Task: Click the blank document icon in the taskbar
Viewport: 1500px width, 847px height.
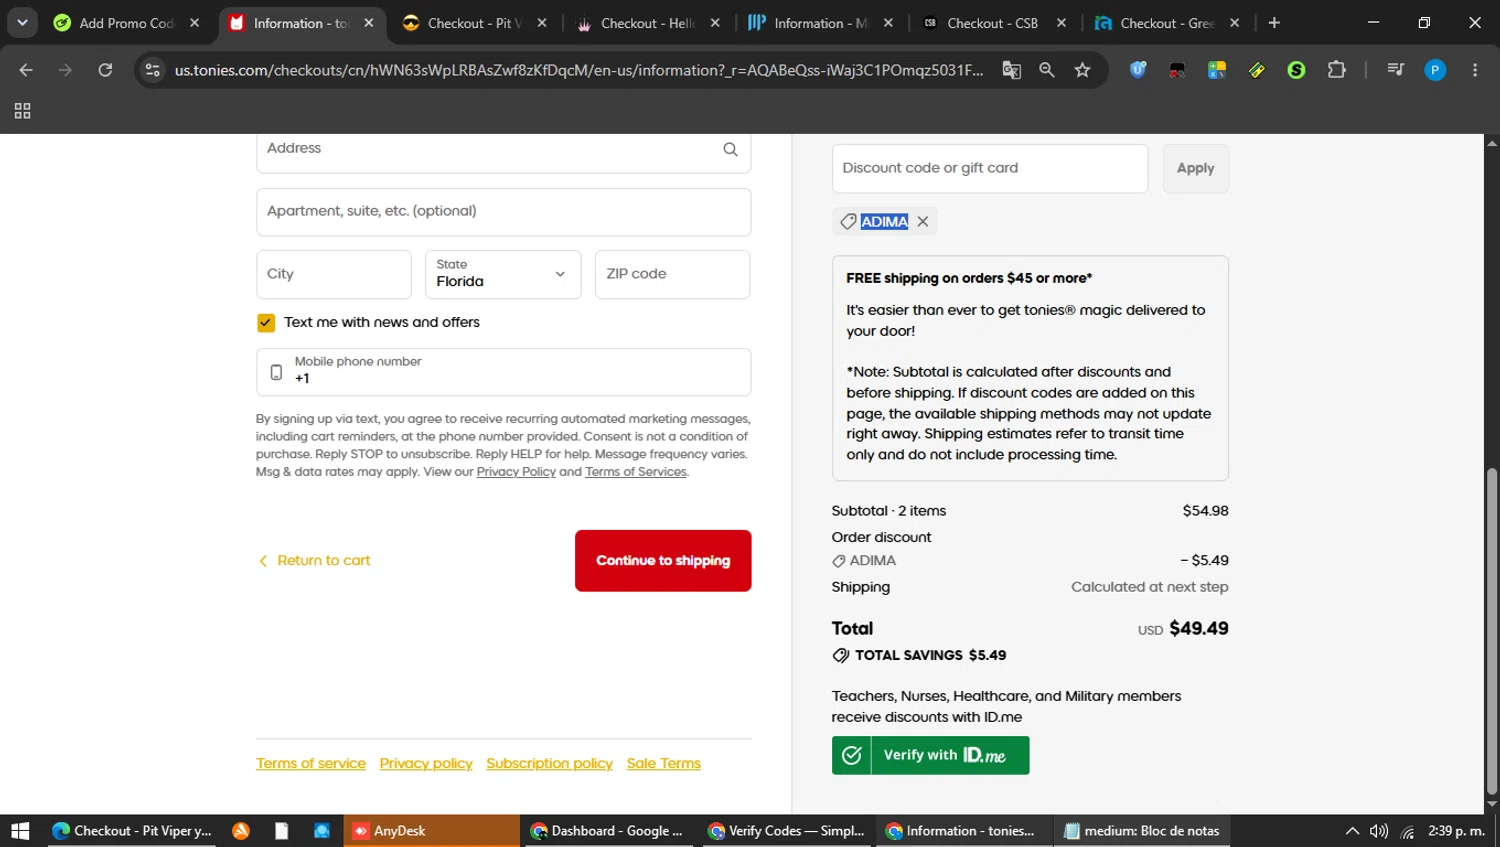Action: click(281, 831)
